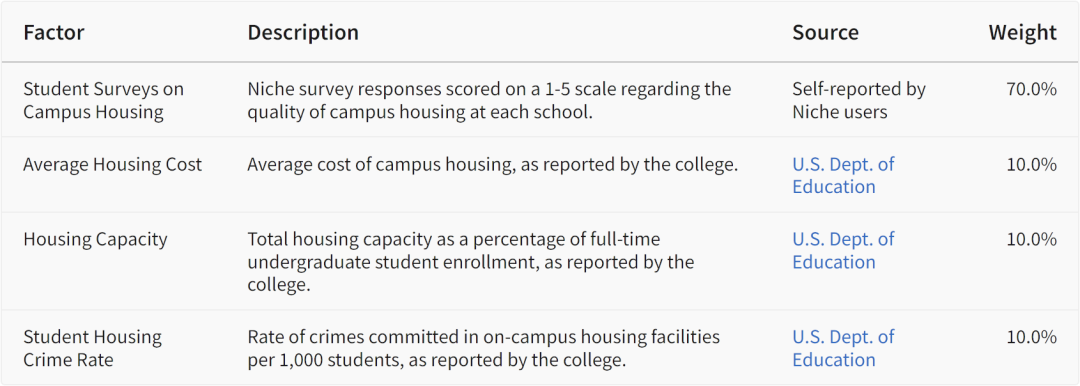1080x386 pixels.
Task: Click the Rate of crimes committed description
Action: [484, 348]
